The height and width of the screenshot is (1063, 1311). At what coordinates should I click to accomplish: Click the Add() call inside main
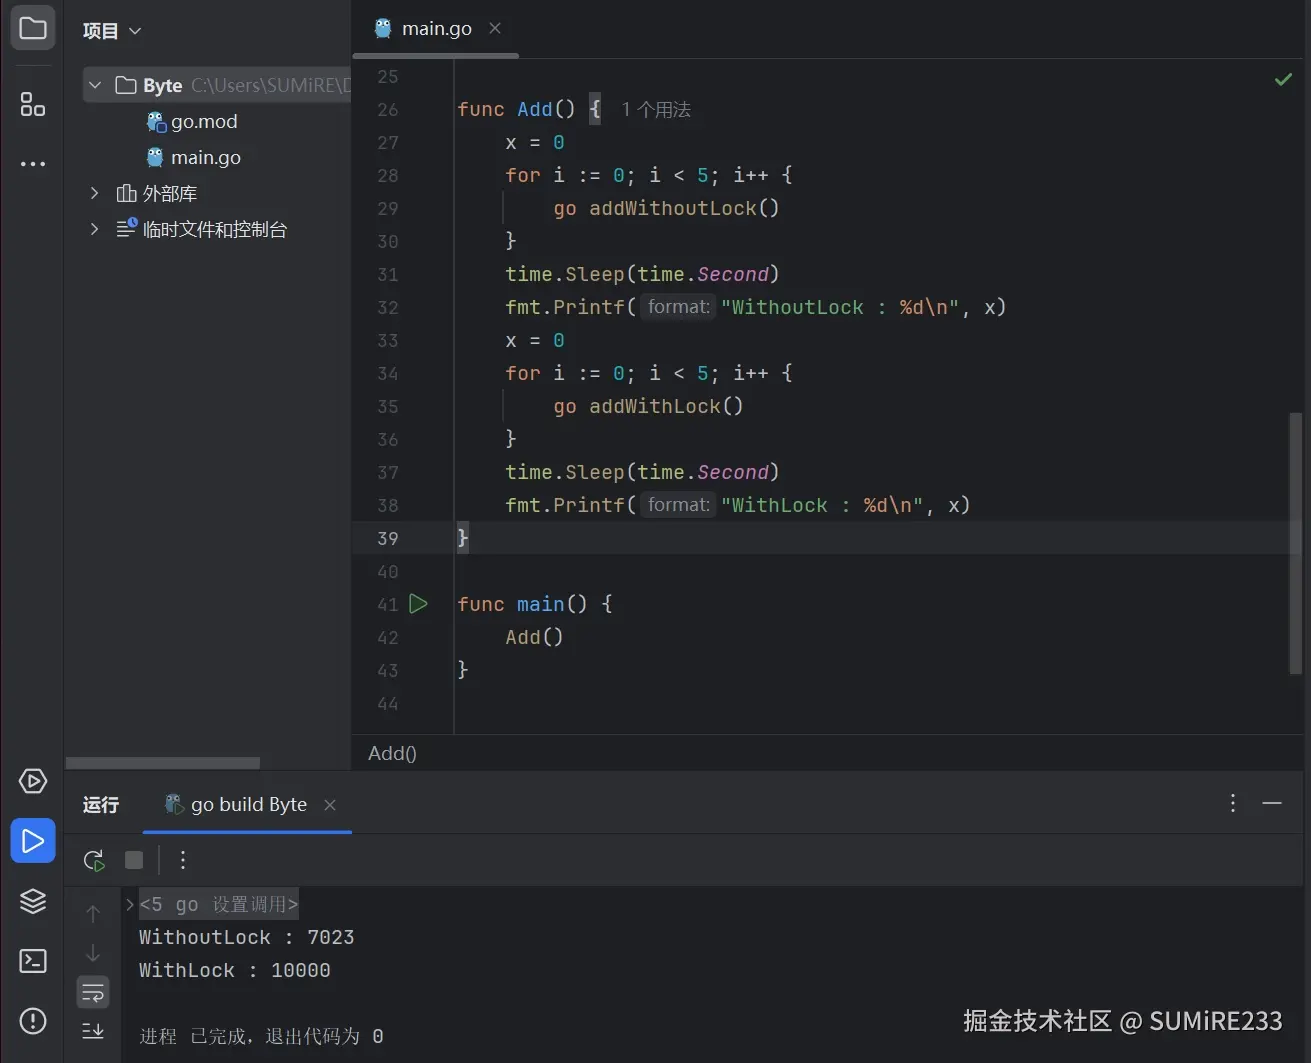point(534,637)
